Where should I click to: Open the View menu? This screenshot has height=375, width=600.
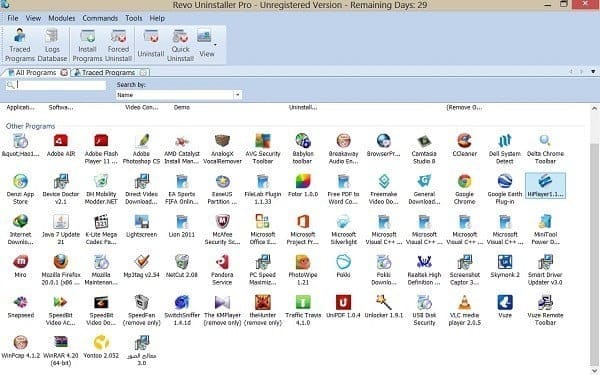click(x=33, y=18)
